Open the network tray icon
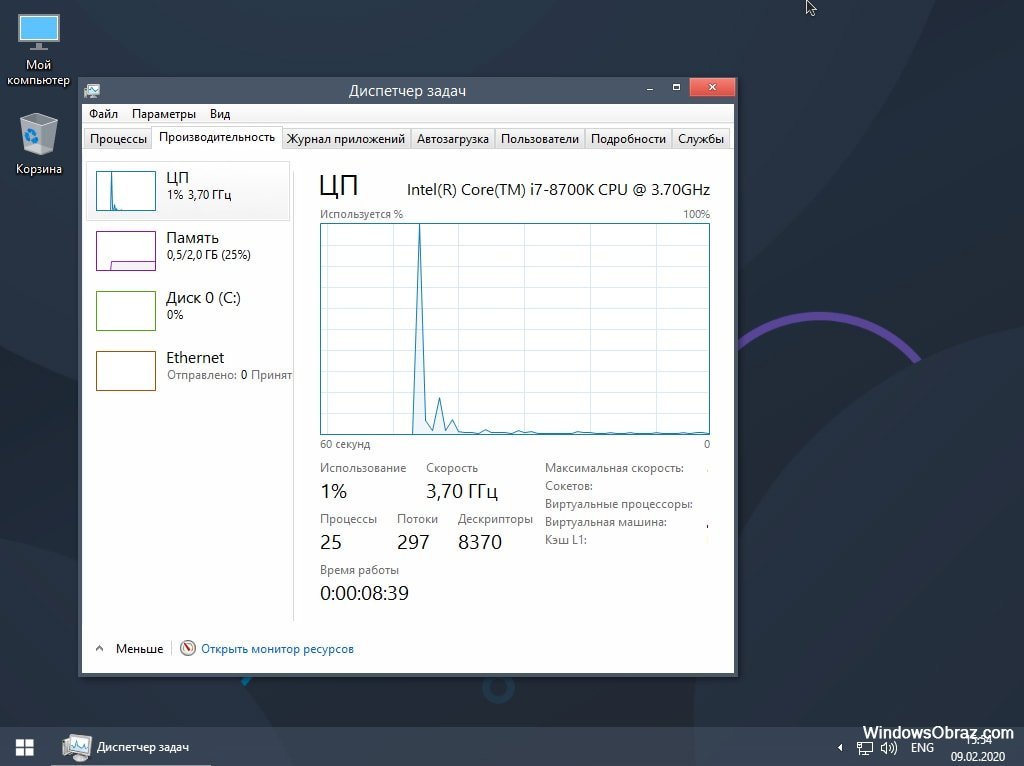Viewport: 1024px width, 766px height. [x=865, y=748]
